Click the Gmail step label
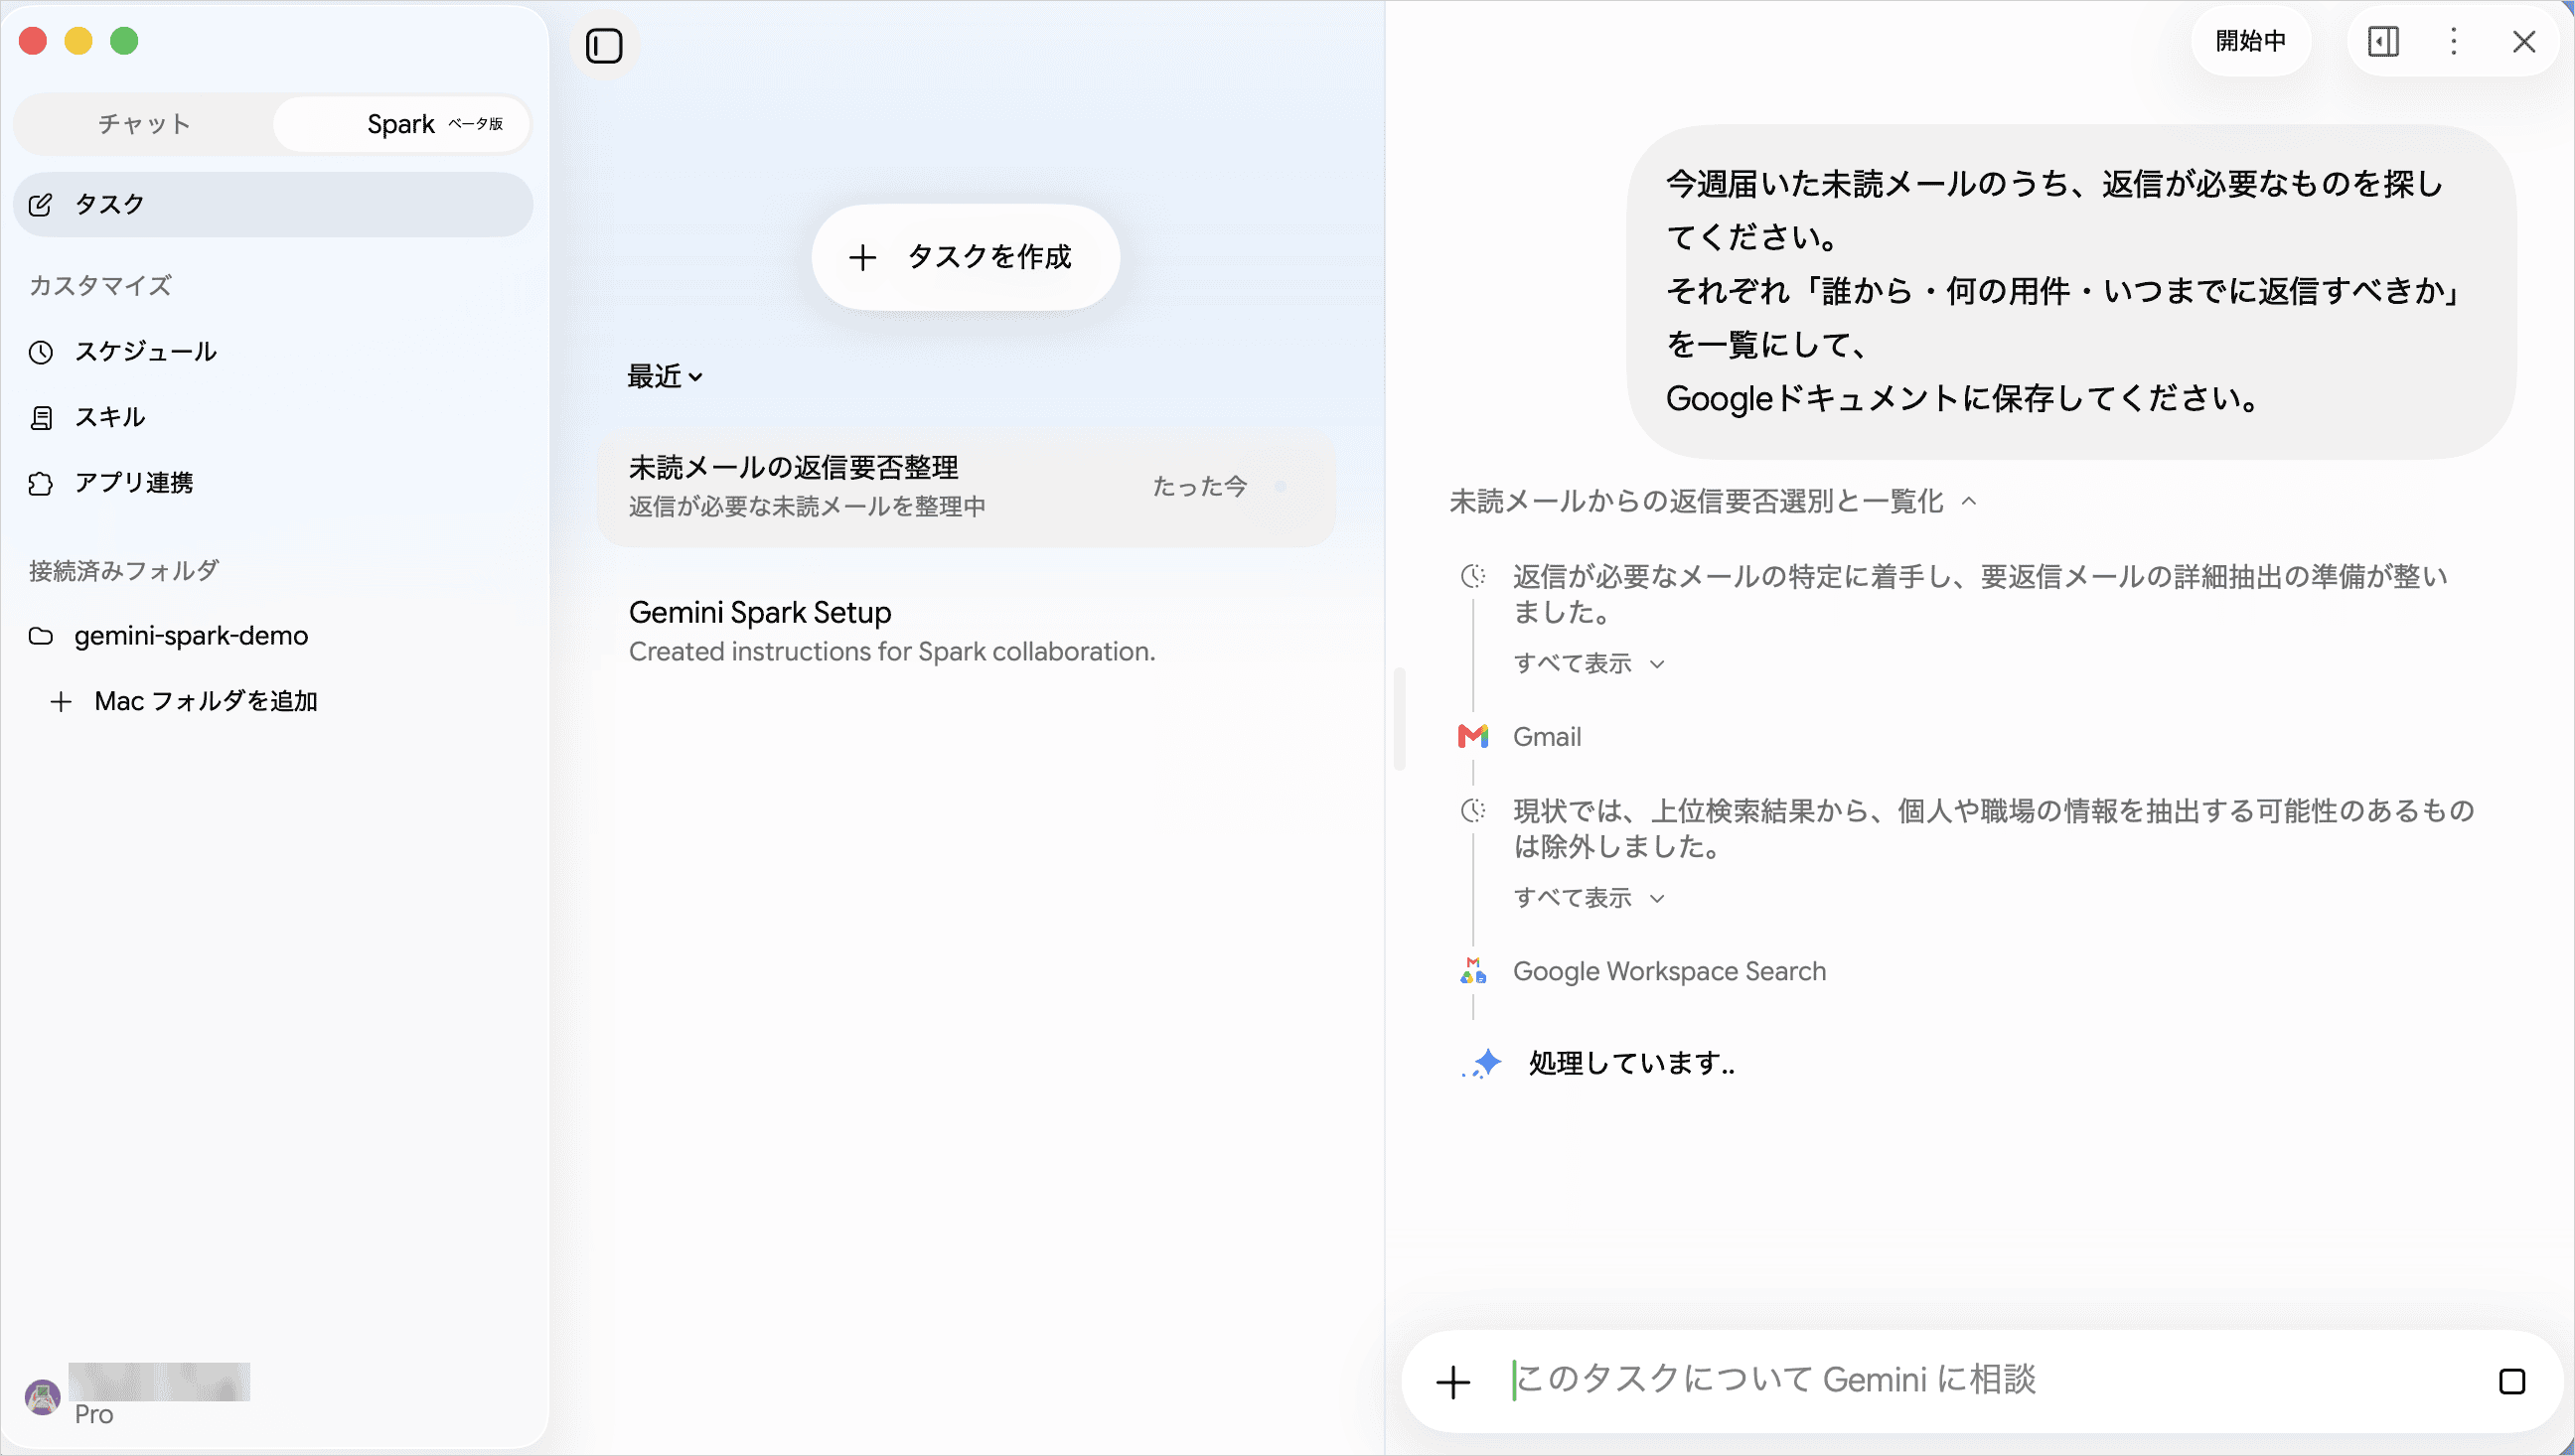2575x1456 pixels. (1547, 737)
